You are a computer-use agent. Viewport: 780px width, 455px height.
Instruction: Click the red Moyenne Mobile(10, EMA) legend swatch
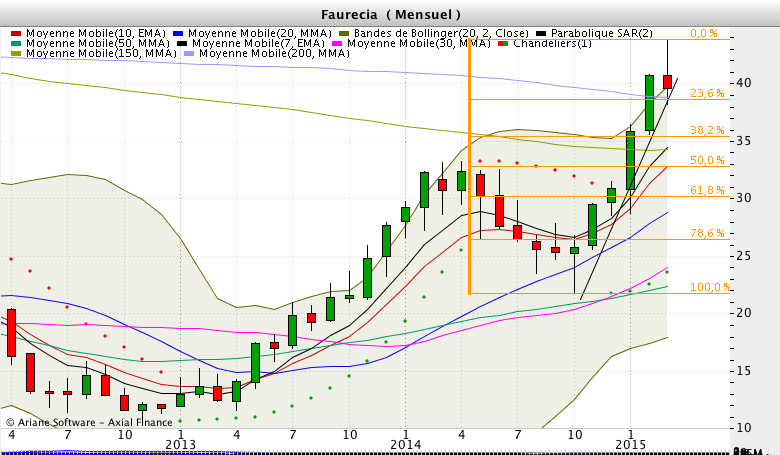(16, 33)
